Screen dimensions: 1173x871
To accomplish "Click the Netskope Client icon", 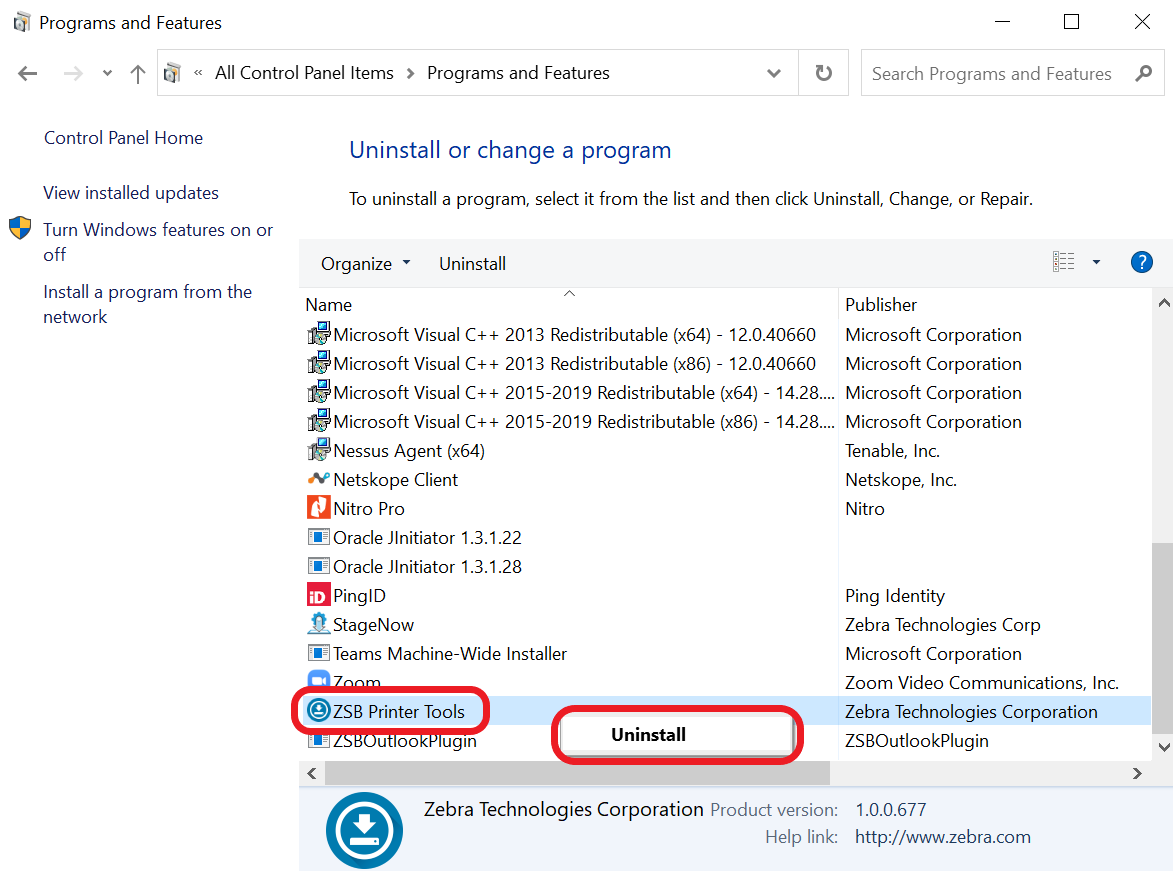I will 318,480.
